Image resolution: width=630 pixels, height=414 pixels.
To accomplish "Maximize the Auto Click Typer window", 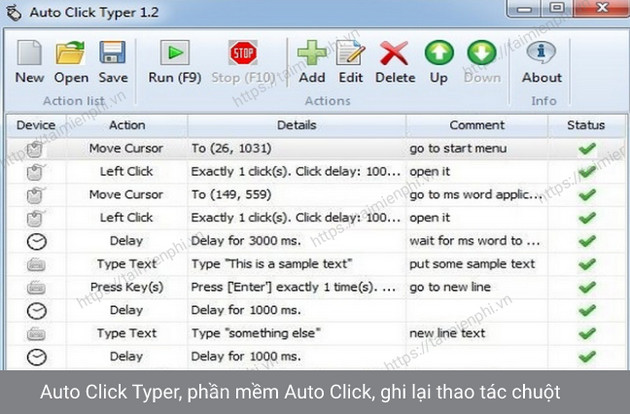I will (557, 9).
